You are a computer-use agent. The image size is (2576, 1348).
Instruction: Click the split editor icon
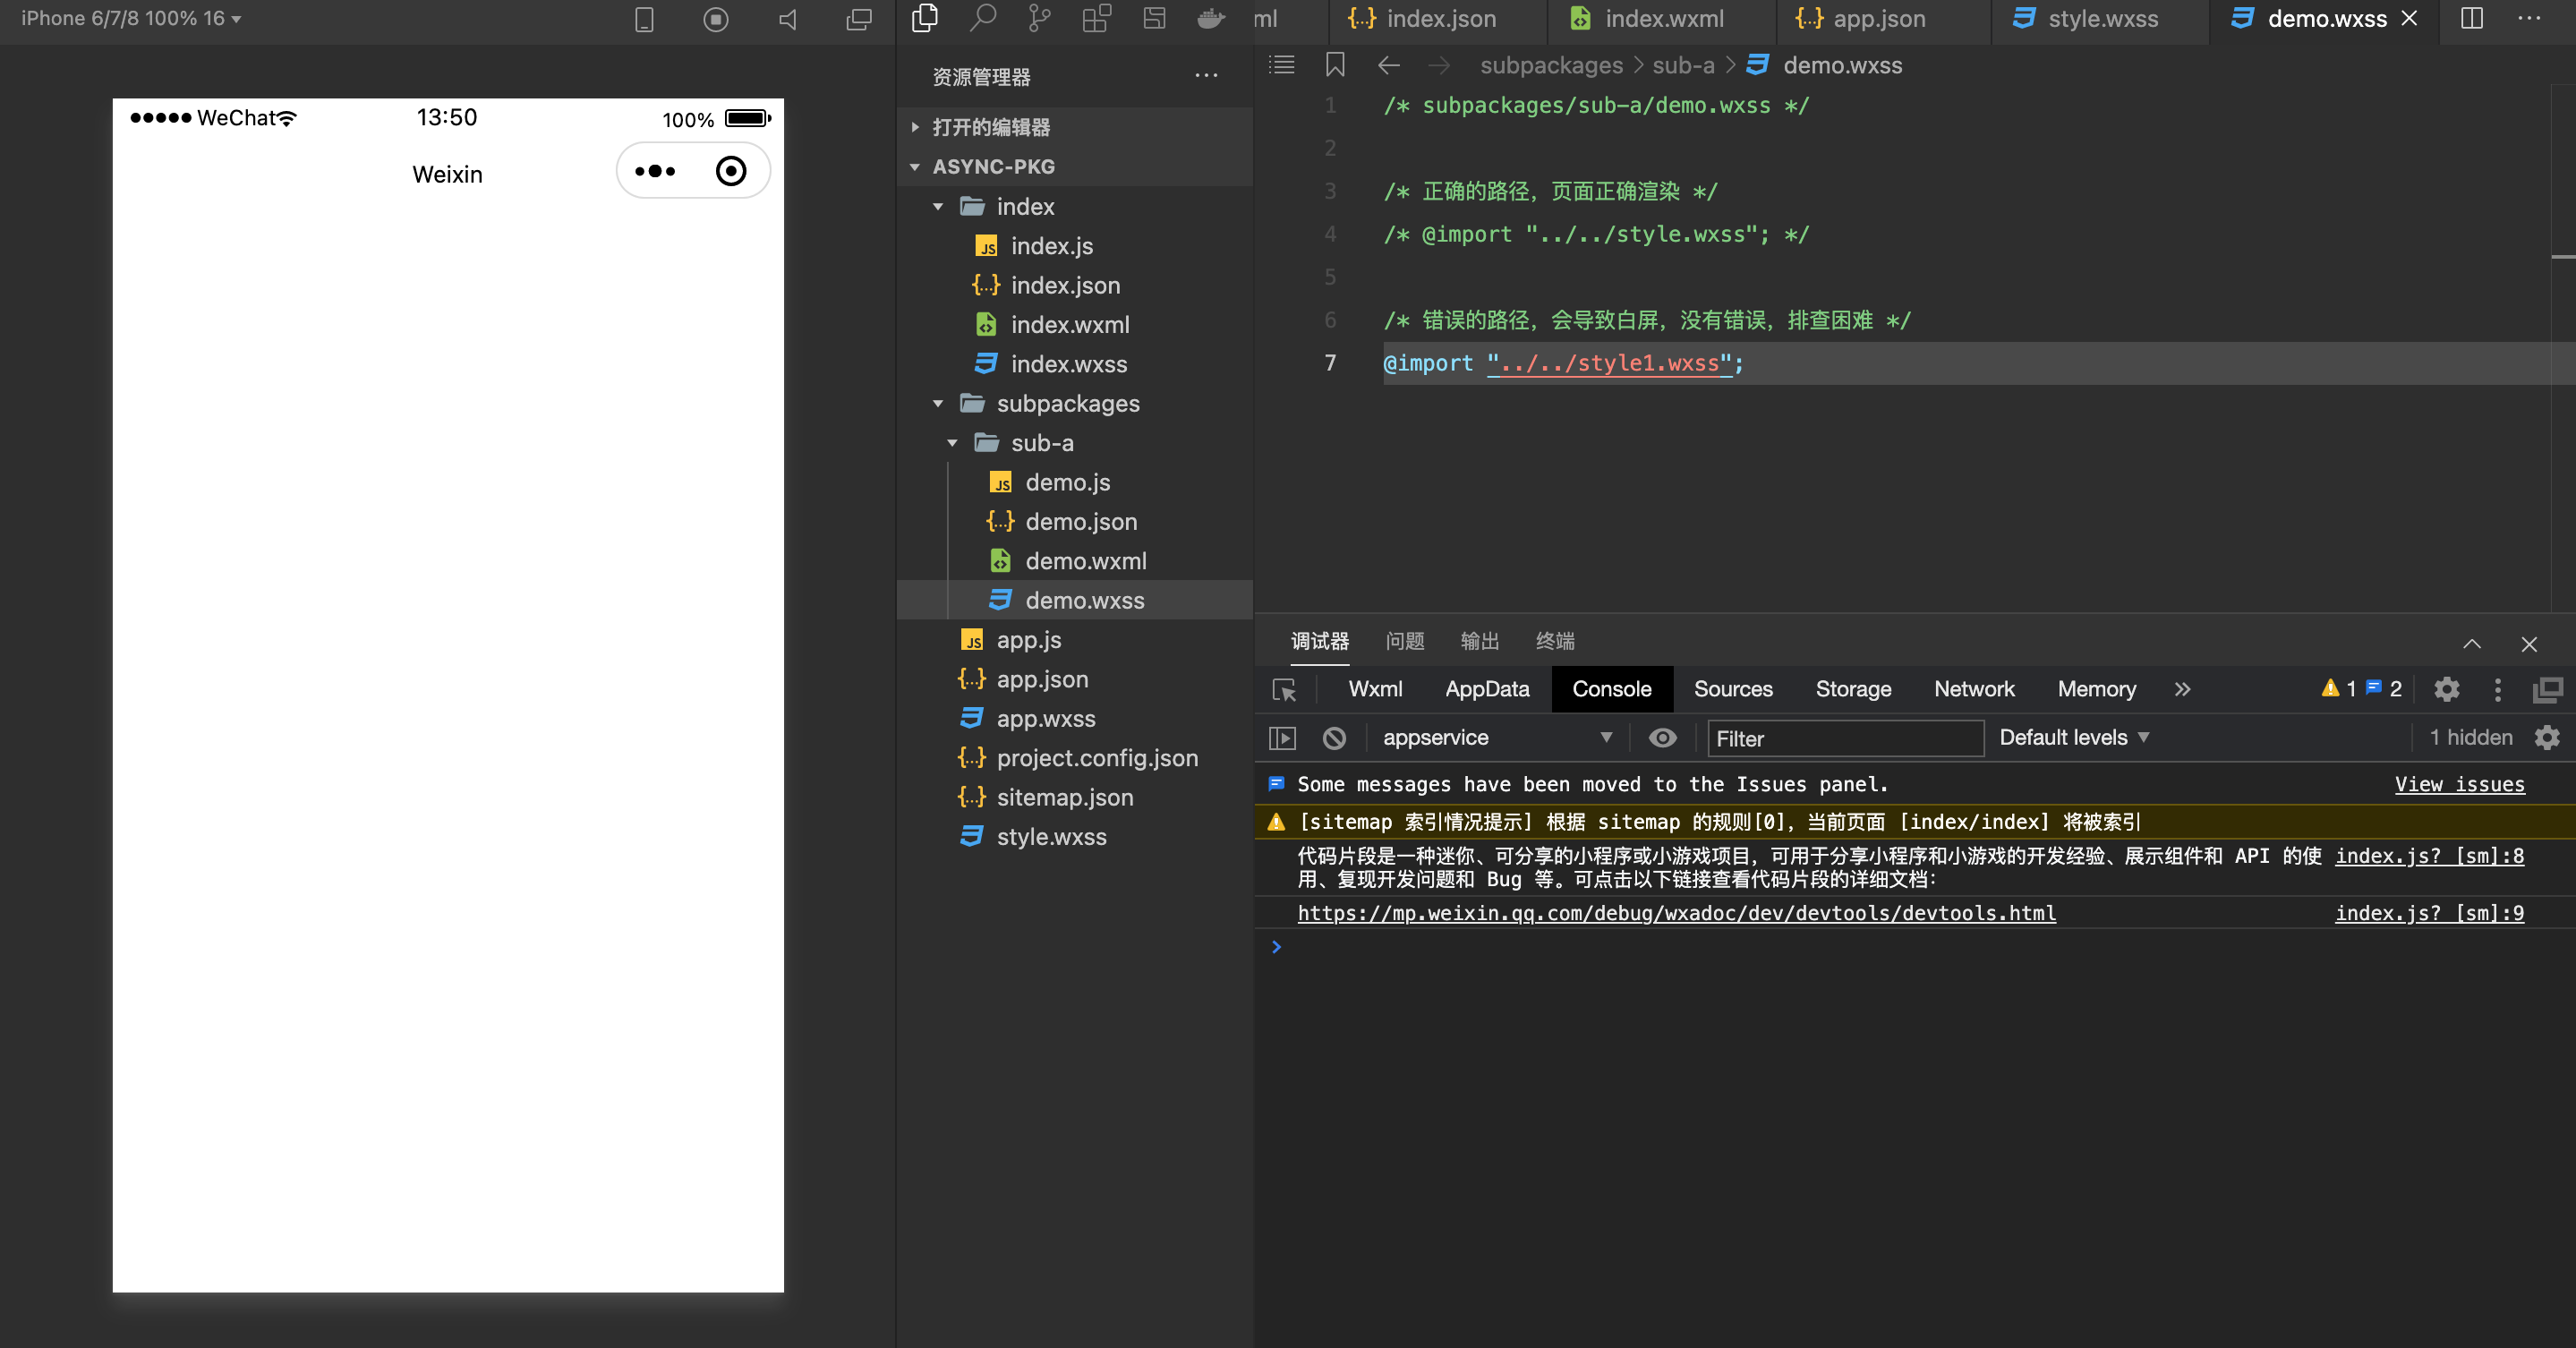[x=2471, y=18]
